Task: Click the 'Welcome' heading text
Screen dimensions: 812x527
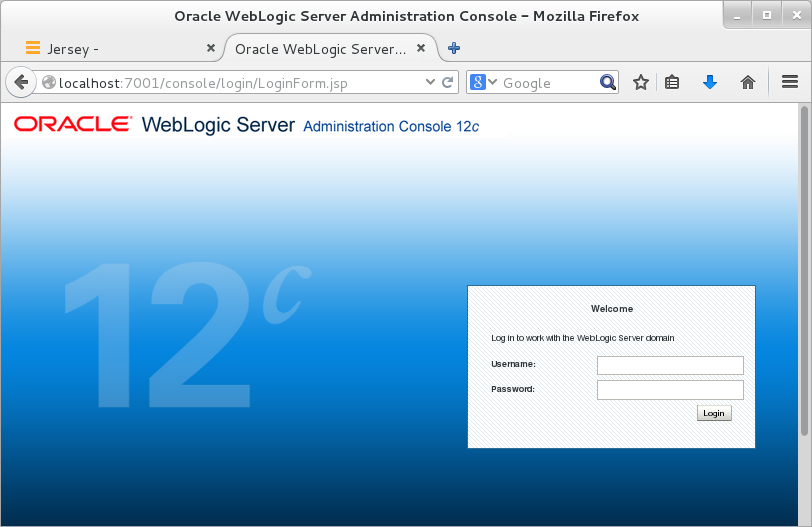Action: click(612, 309)
